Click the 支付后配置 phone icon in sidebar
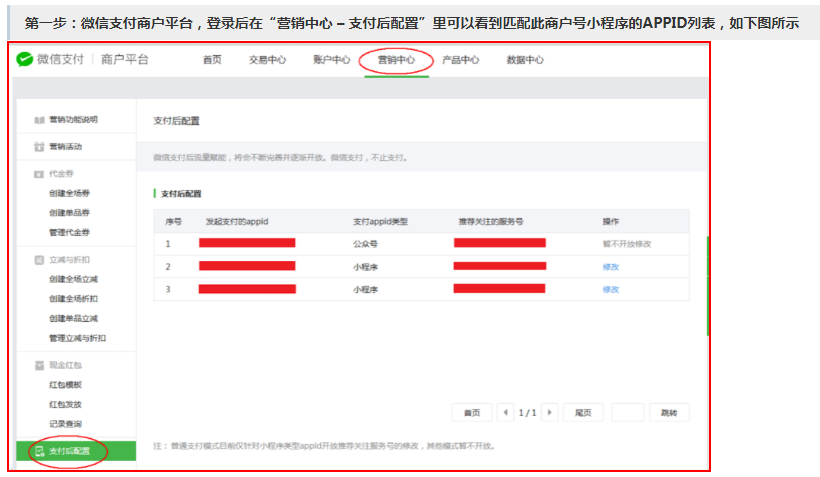This screenshot has height=477, width=820. tap(40, 451)
